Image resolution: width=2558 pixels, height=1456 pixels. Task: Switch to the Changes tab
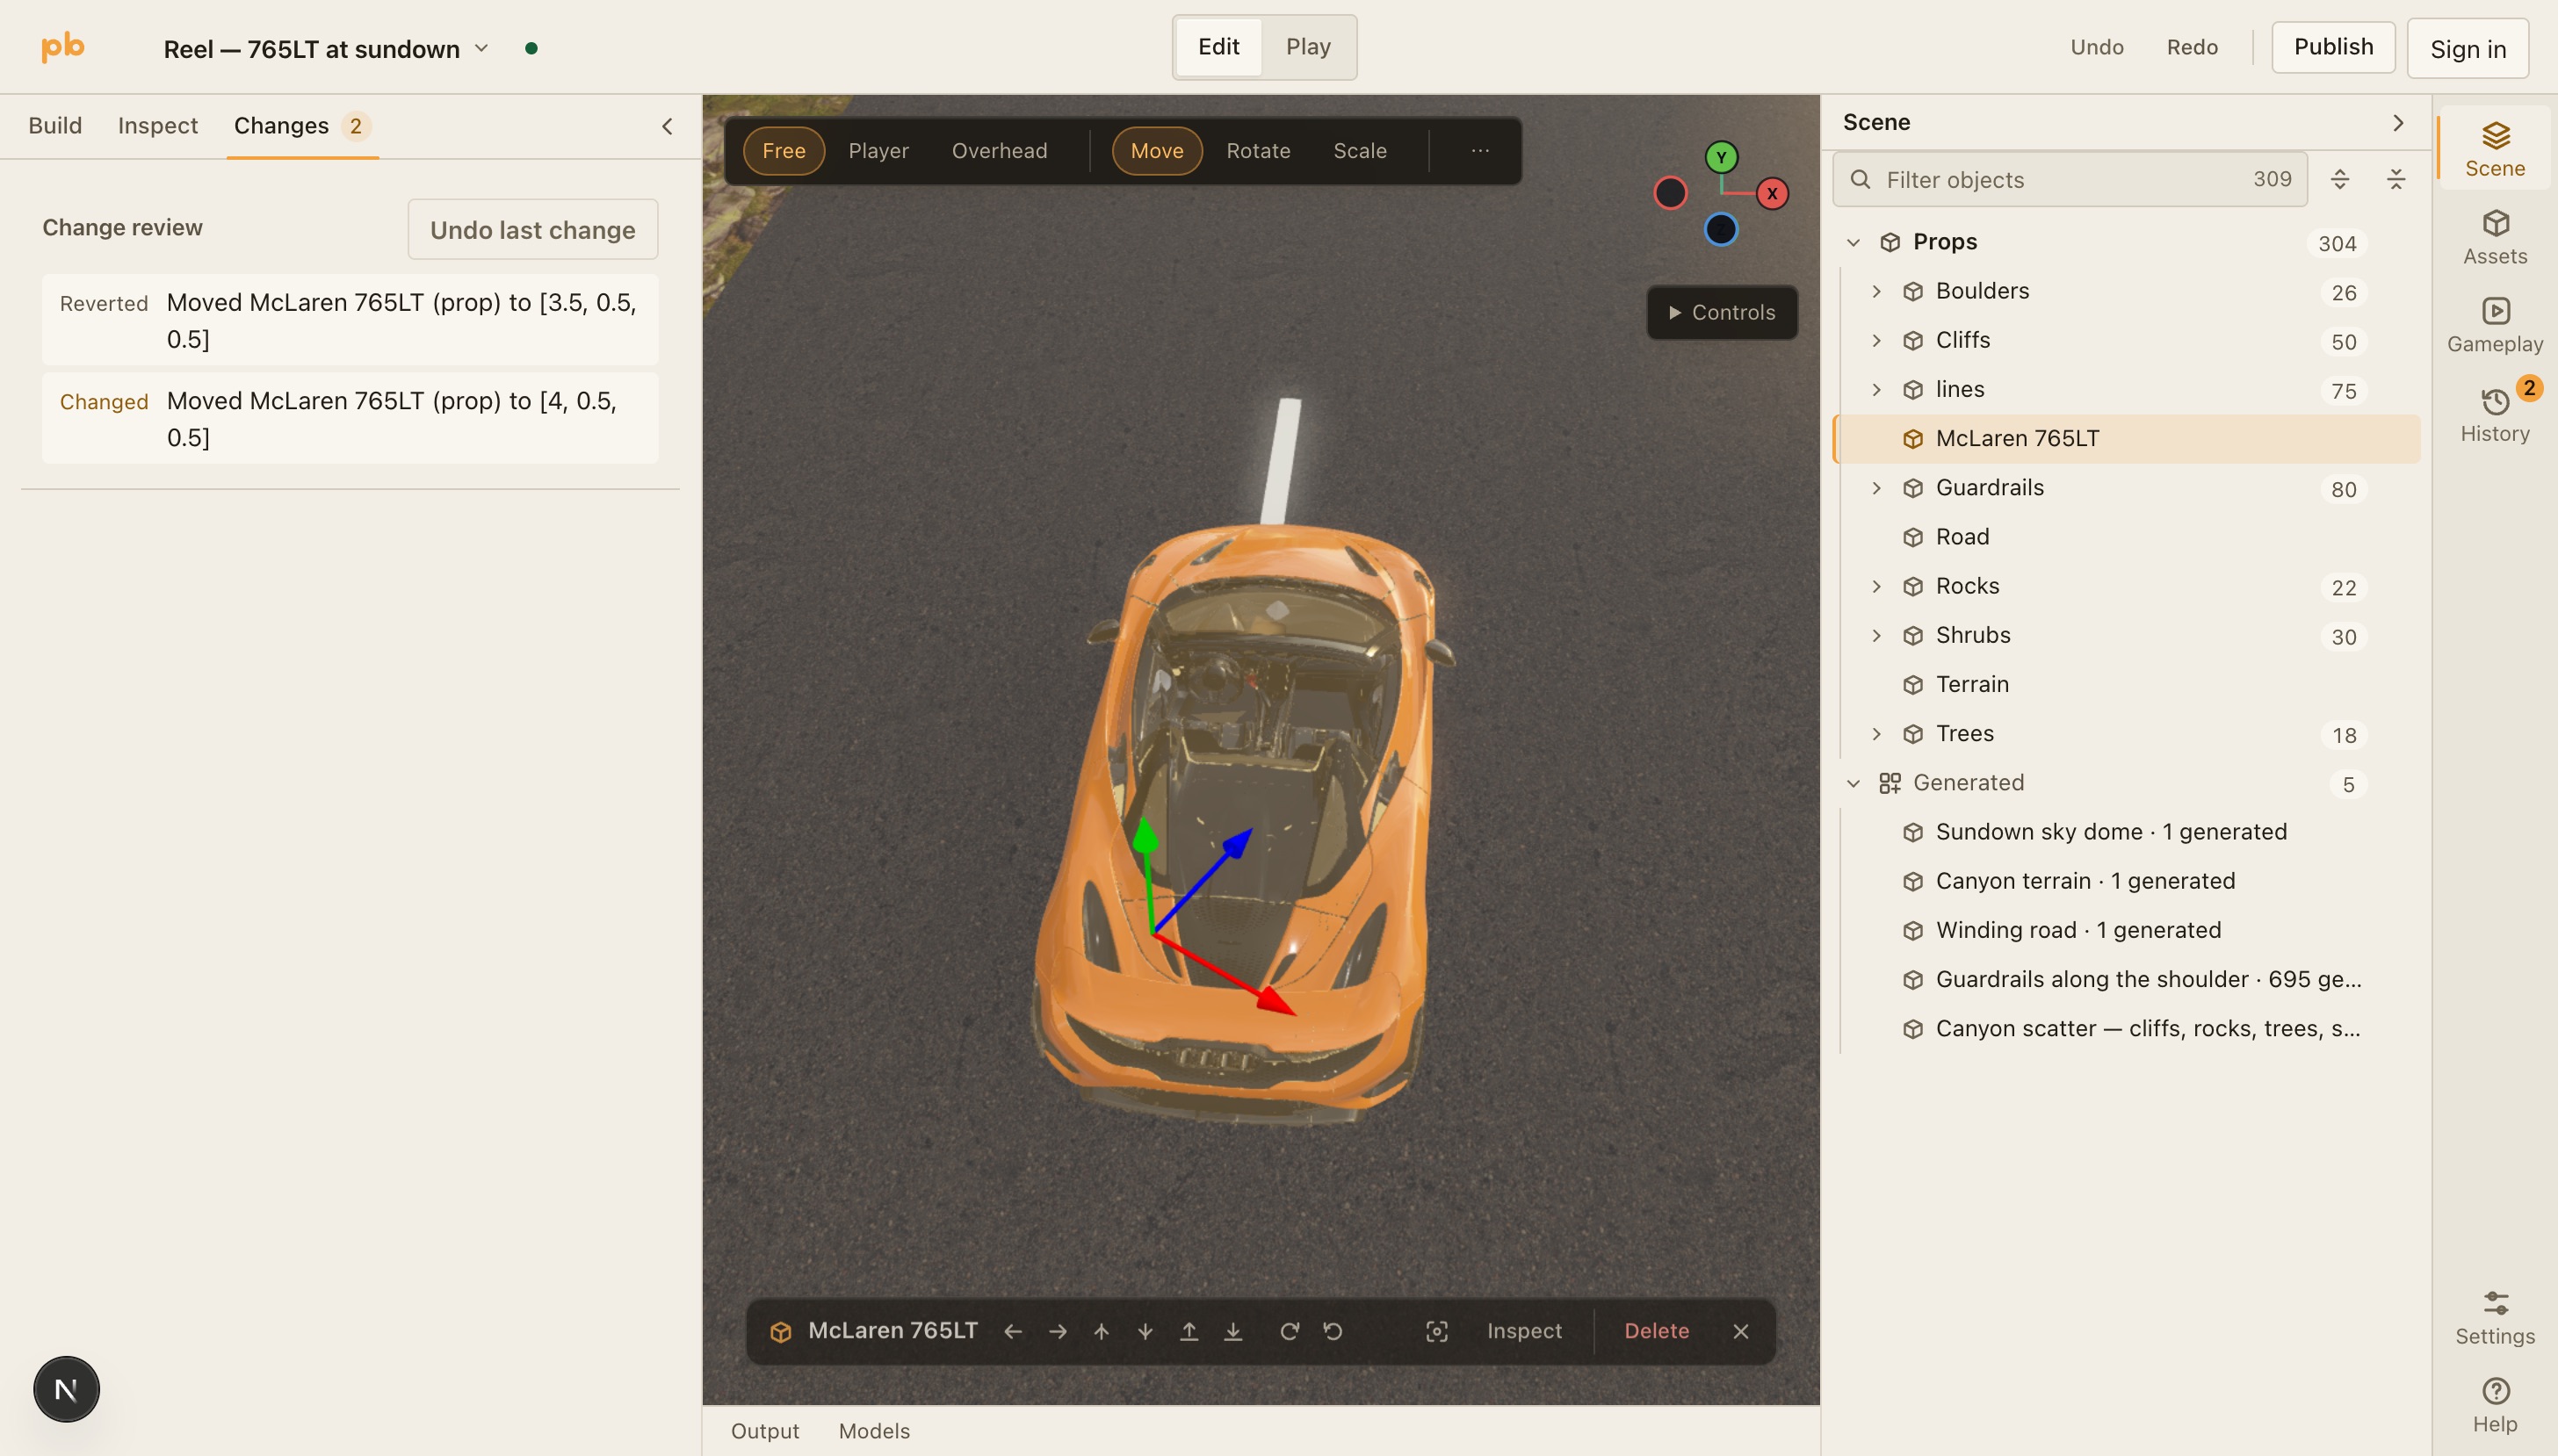[302, 126]
